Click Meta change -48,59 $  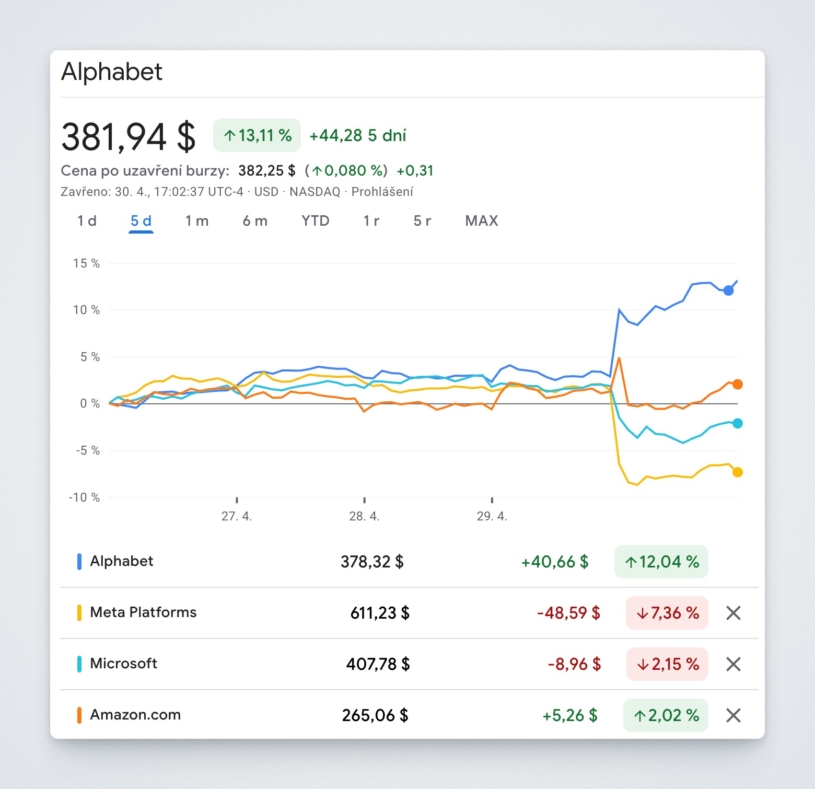[569, 613]
